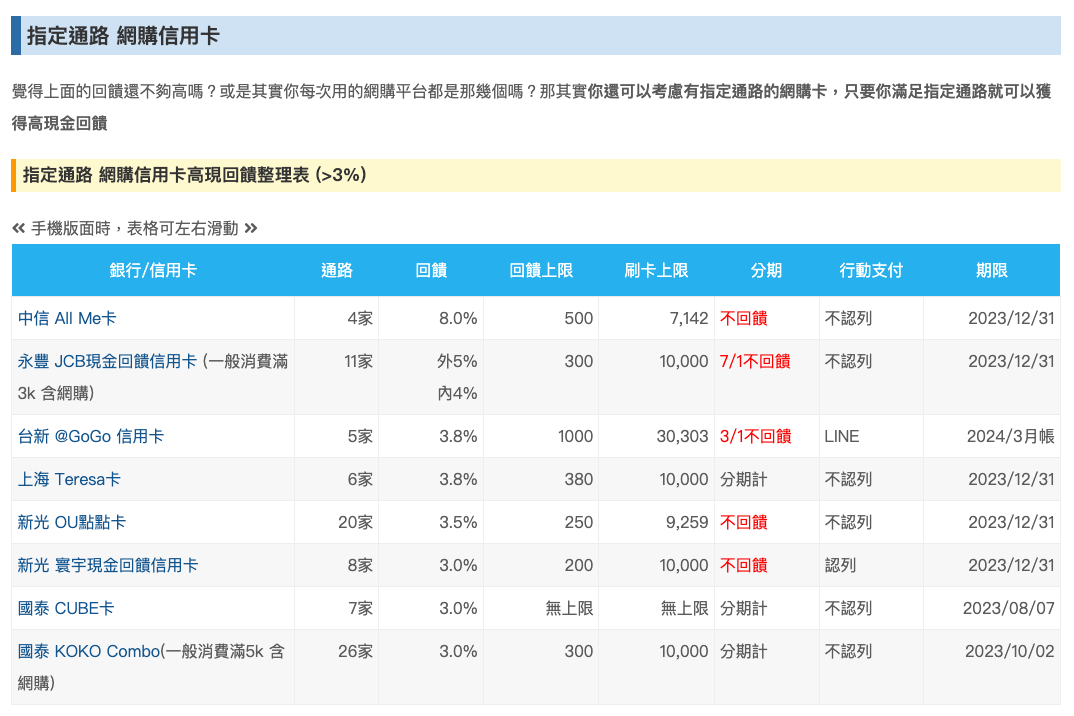Select the 380 rebate cap cell
The height and width of the screenshot is (716, 1074).
pos(541,480)
